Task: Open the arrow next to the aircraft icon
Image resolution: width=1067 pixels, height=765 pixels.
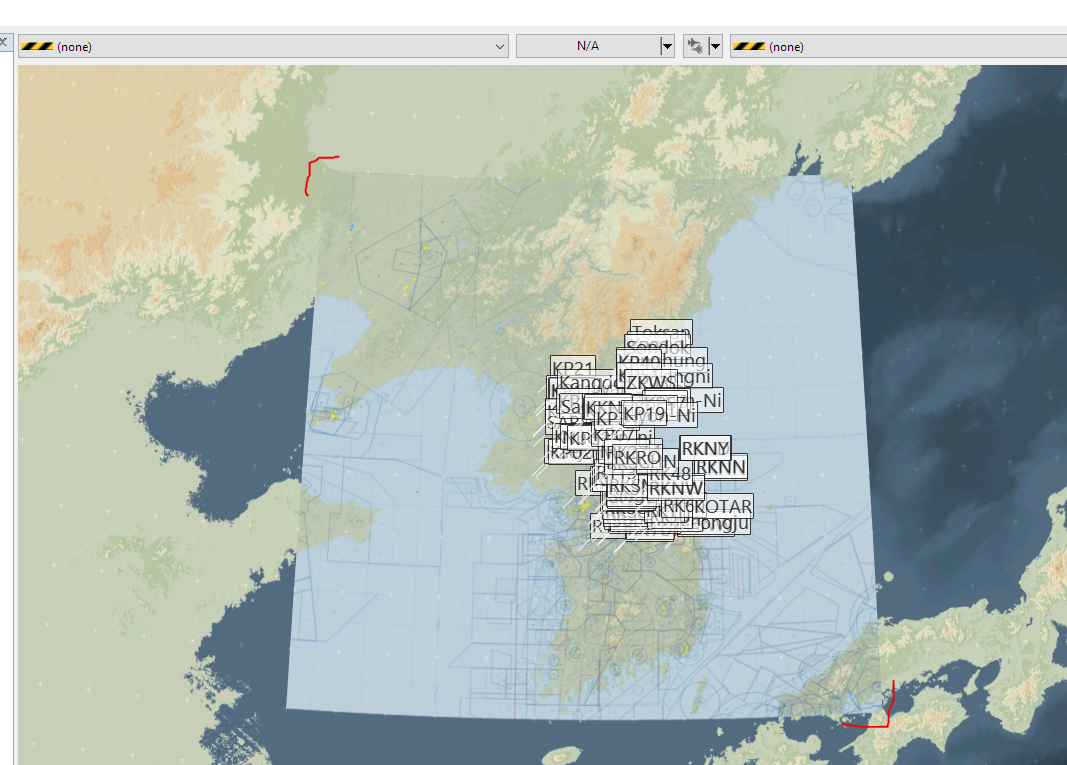Action: (x=715, y=46)
